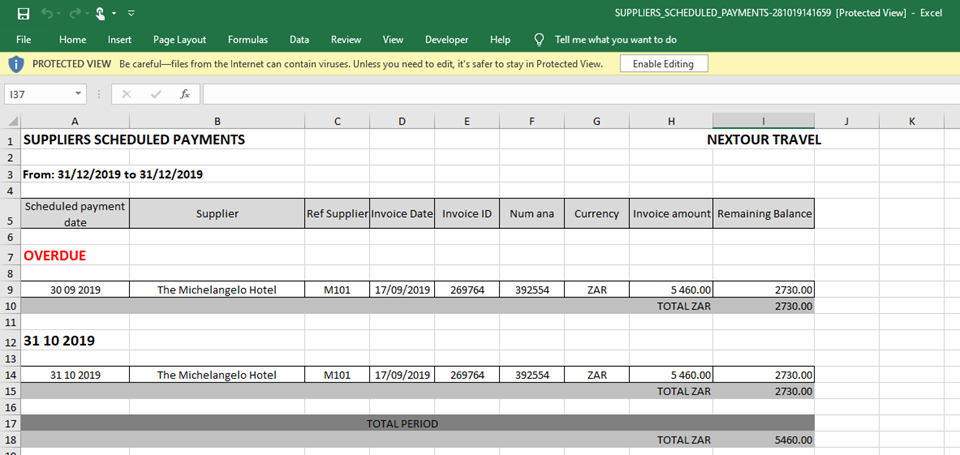Click the Num ana header cell
Screen dimensions: 960x455
(x=531, y=214)
